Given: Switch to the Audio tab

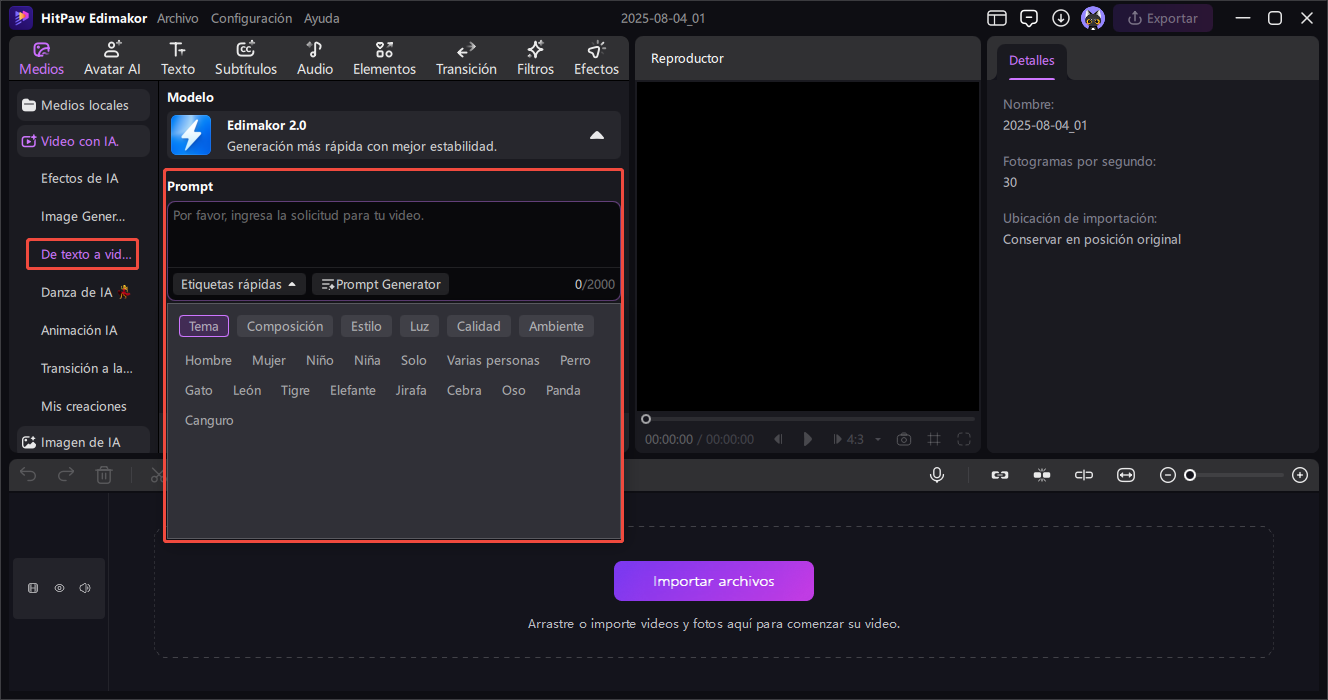Looking at the screenshot, I should tap(315, 59).
